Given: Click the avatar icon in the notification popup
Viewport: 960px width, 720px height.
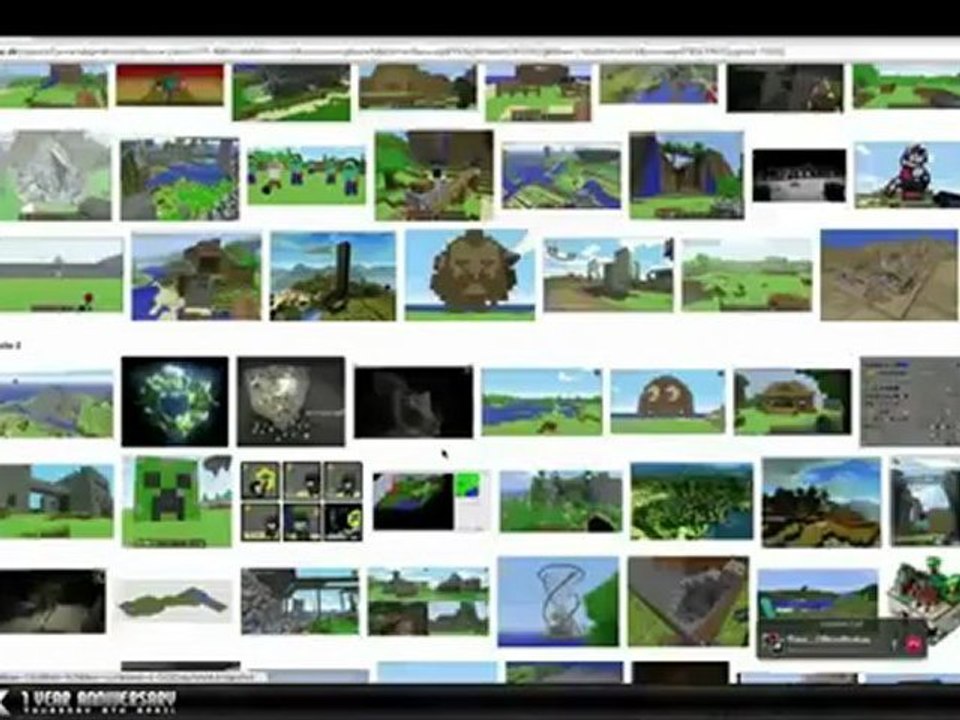Looking at the screenshot, I should [774, 643].
